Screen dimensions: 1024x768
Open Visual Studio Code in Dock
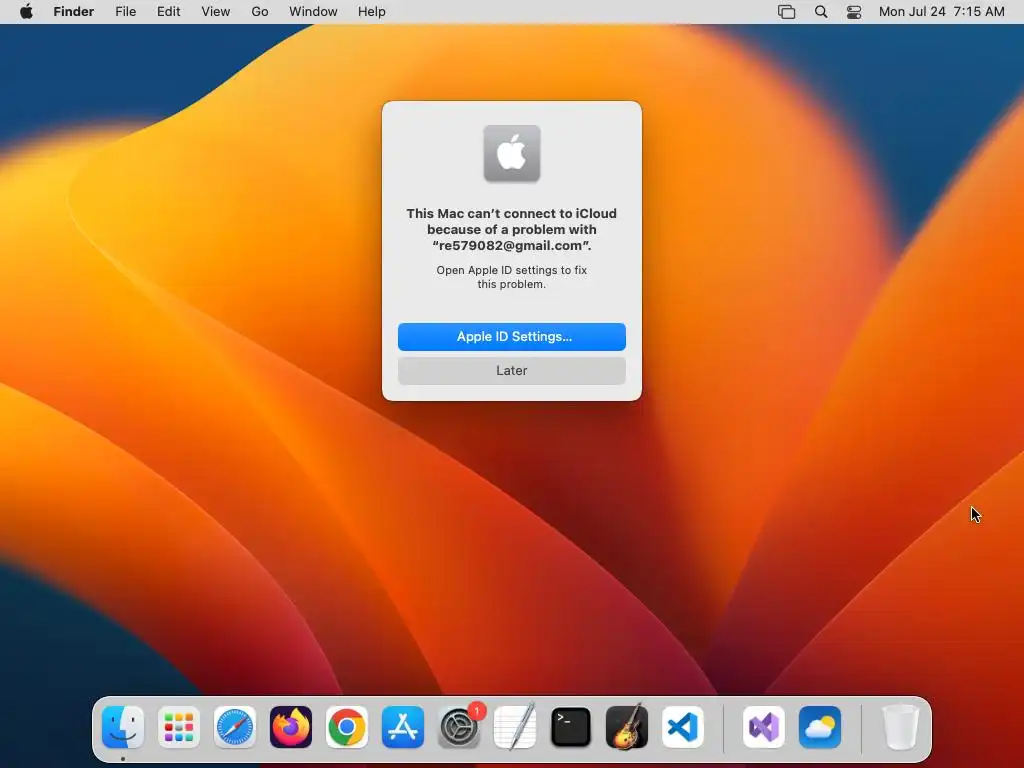pyautogui.click(x=683, y=728)
